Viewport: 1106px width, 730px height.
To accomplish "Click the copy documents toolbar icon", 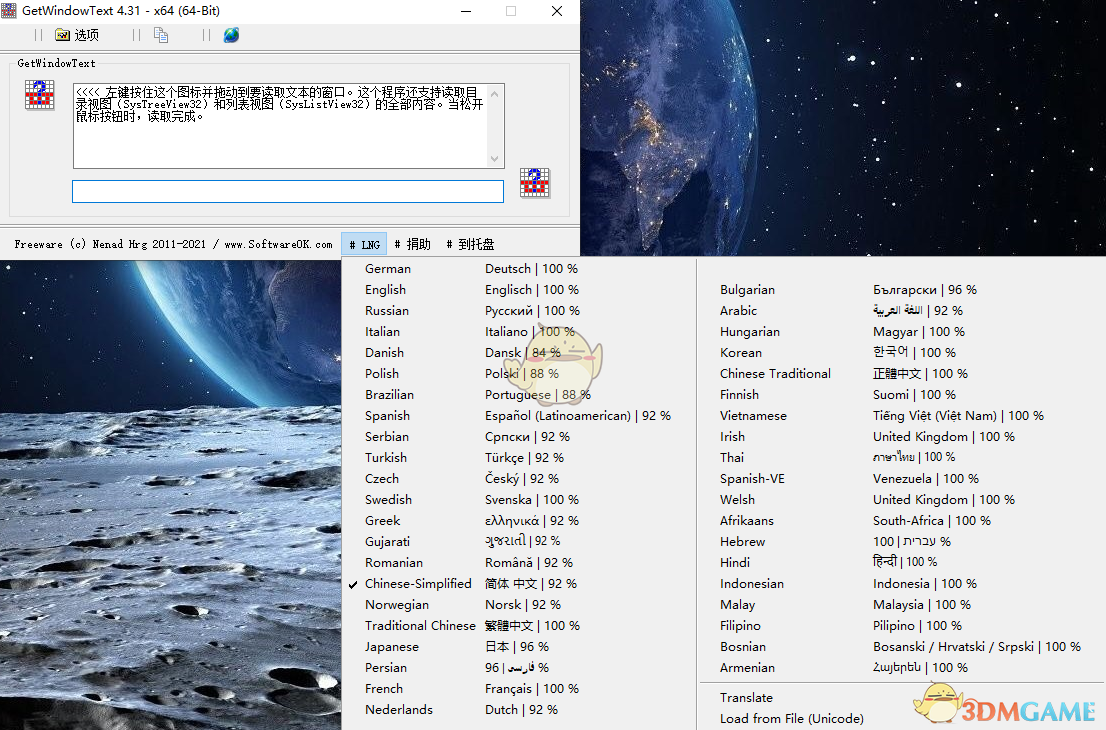I will click(161, 35).
